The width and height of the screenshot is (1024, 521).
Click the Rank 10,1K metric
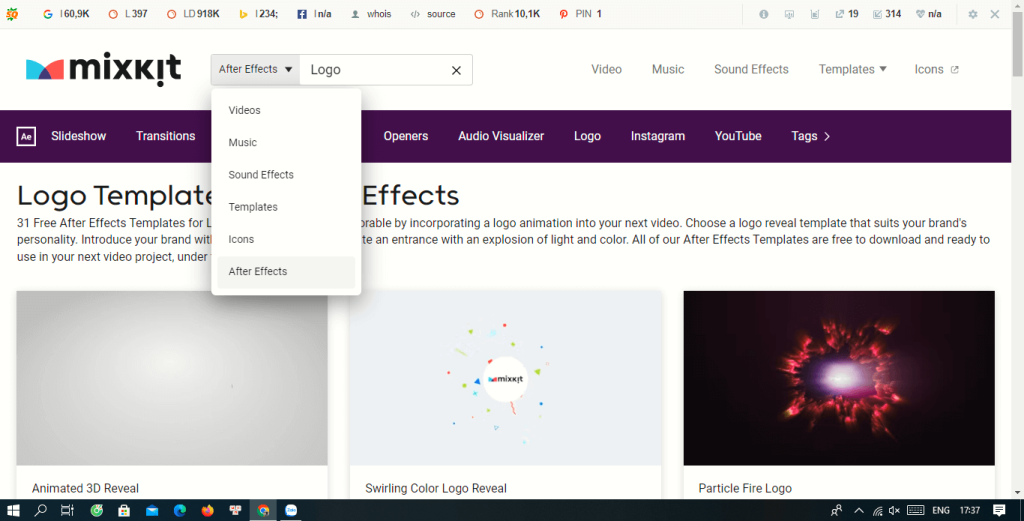click(x=507, y=14)
